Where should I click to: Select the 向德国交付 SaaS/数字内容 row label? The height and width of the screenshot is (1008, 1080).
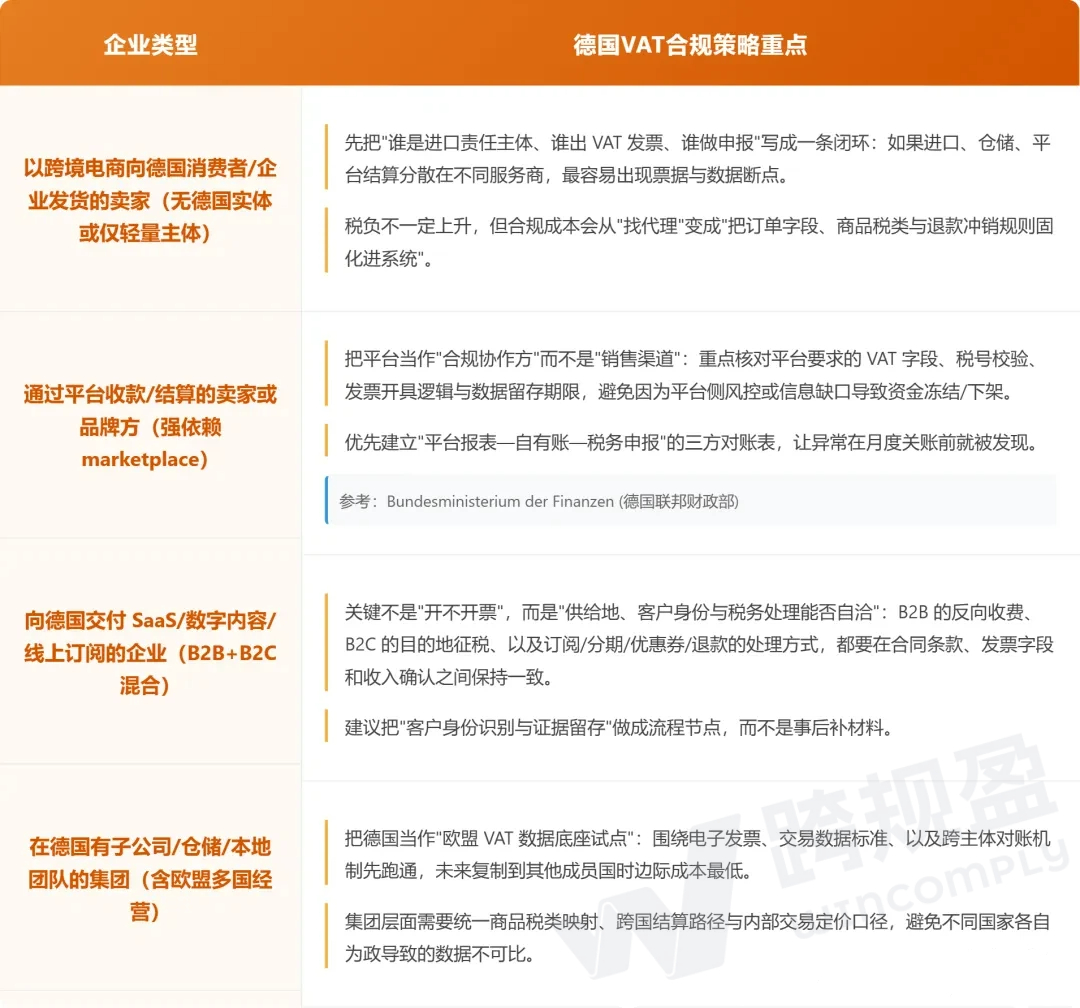click(x=150, y=653)
